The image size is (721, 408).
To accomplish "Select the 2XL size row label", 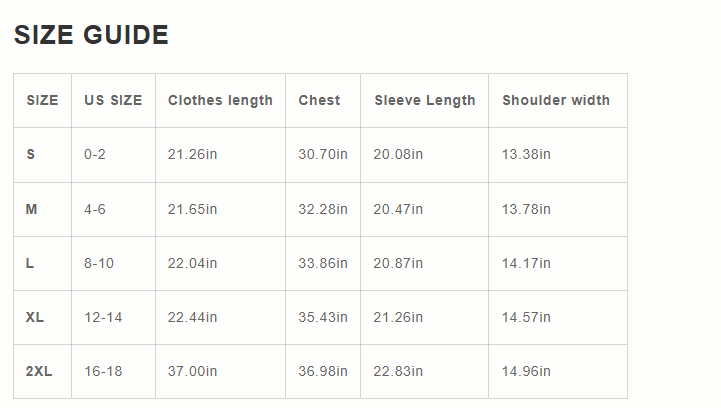I will pyautogui.click(x=39, y=371).
